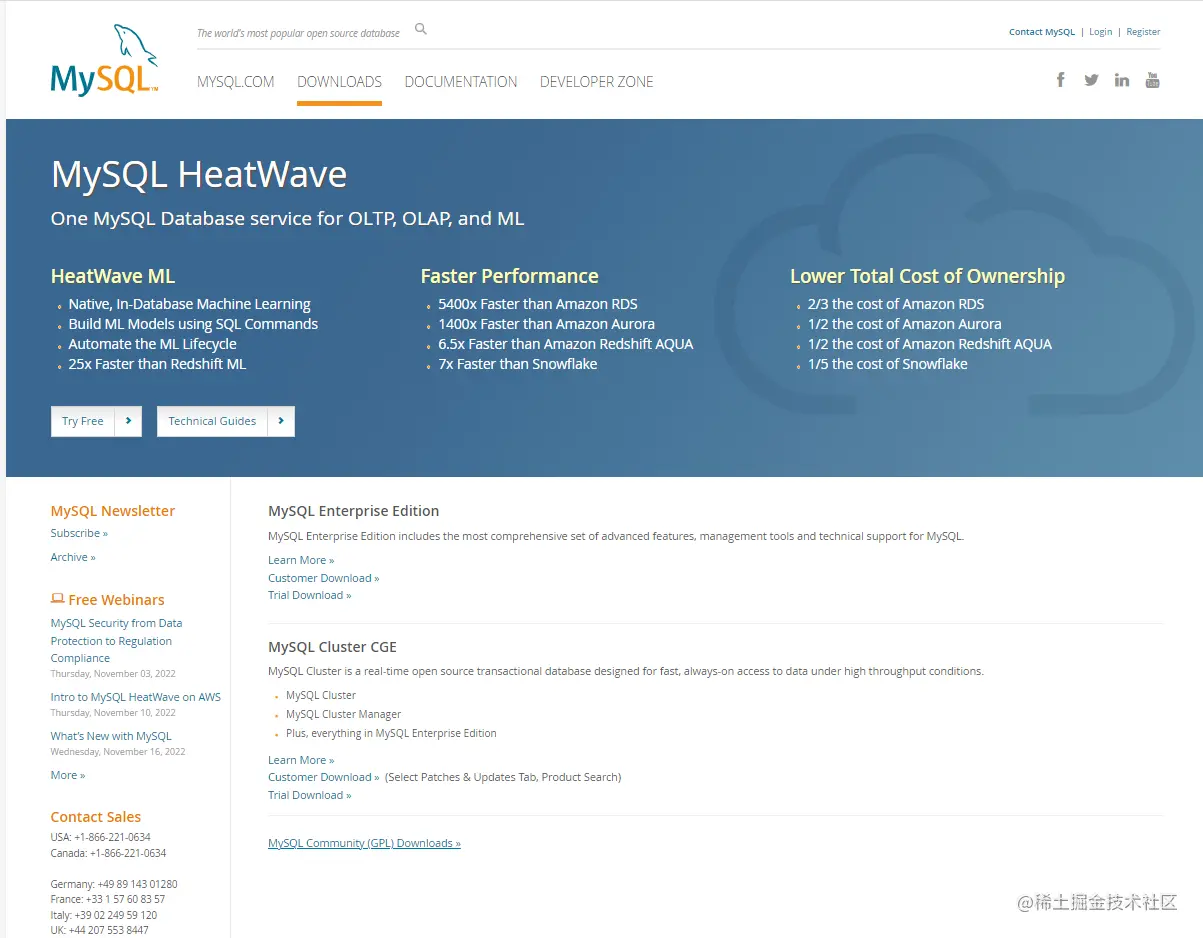Screen dimensions: 1203x938
Task: Select the DOWNLOADS tab
Action: click(340, 82)
